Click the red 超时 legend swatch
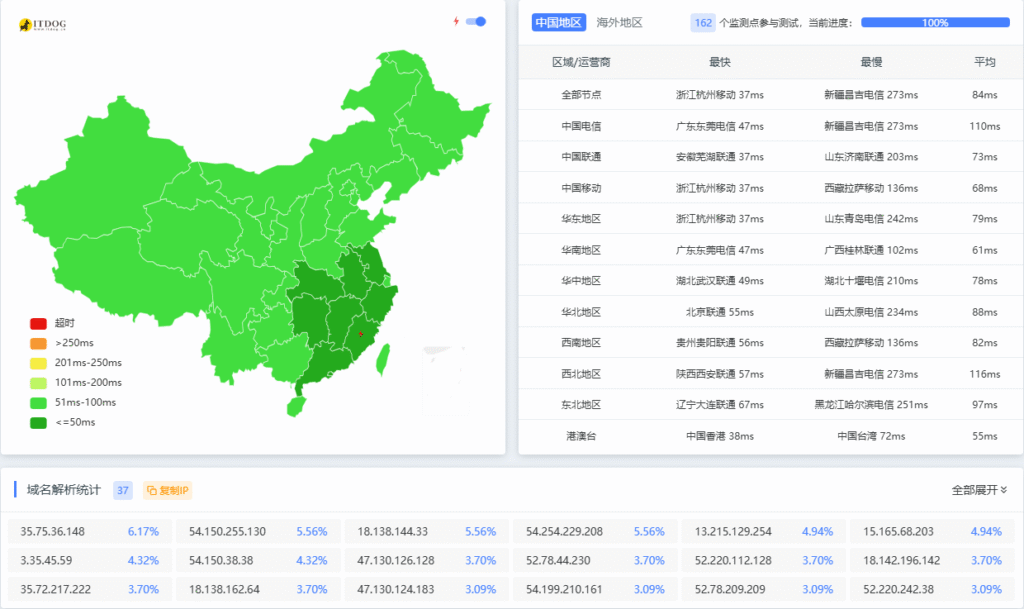Screen dimensions: 1024x609 click(x=38, y=323)
